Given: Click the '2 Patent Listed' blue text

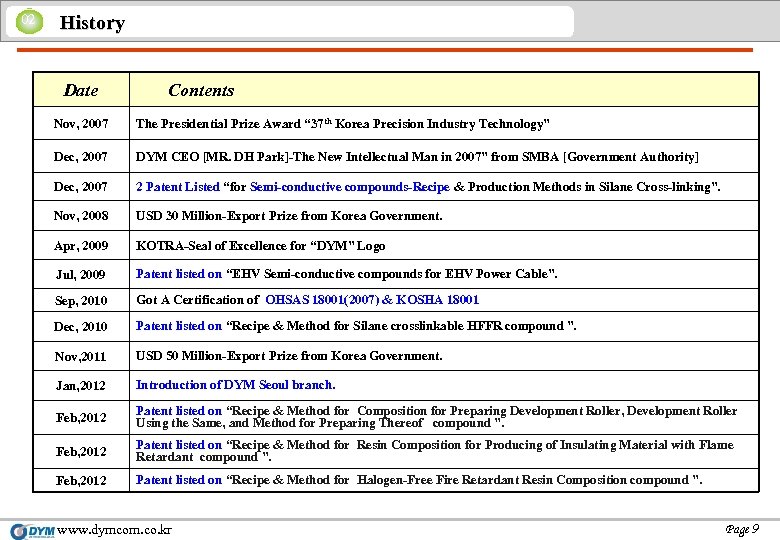Looking at the screenshot, I should click(x=178, y=186).
